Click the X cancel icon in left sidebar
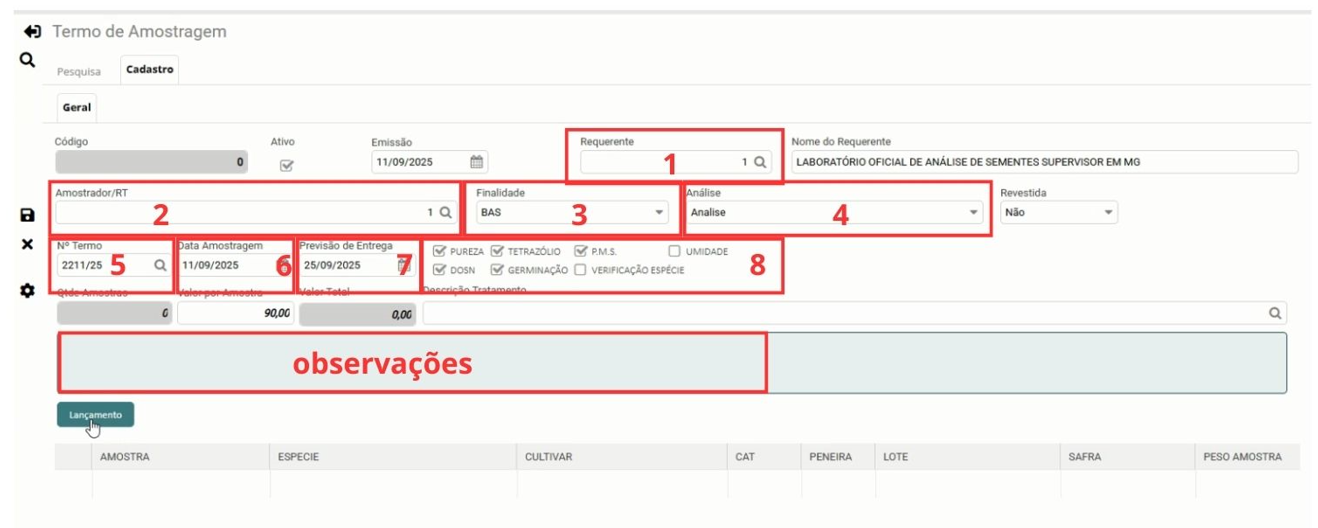Screen dimensions: 1318x528 pyautogui.click(x=28, y=245)
